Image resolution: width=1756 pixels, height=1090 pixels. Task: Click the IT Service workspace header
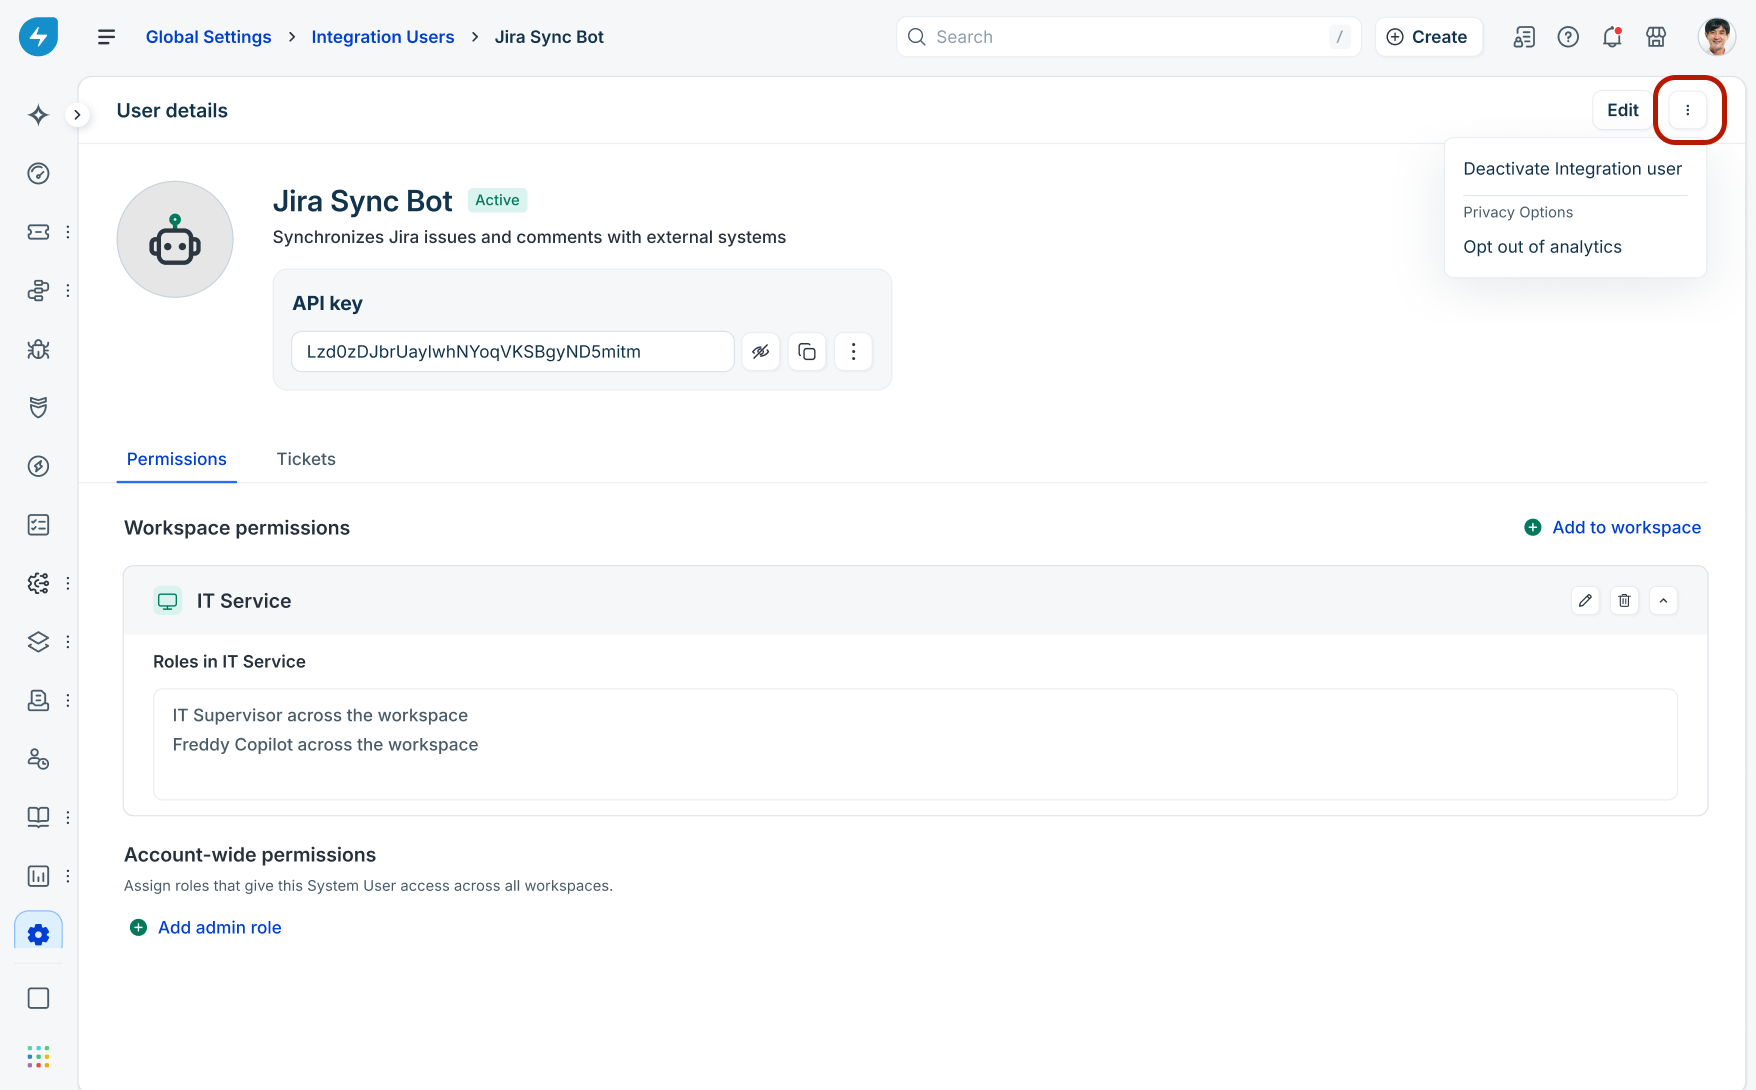pyautogui.click(x=915, y=601)
